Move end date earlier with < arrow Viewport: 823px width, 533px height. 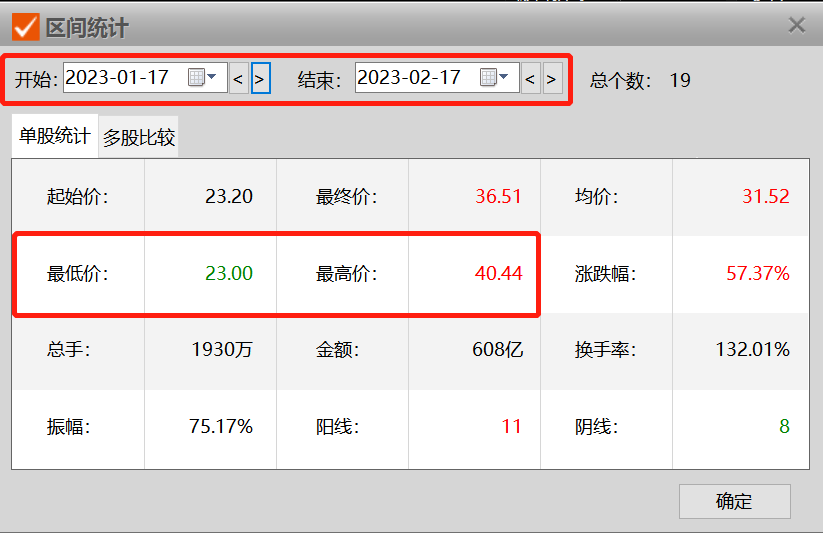(530, 78)
